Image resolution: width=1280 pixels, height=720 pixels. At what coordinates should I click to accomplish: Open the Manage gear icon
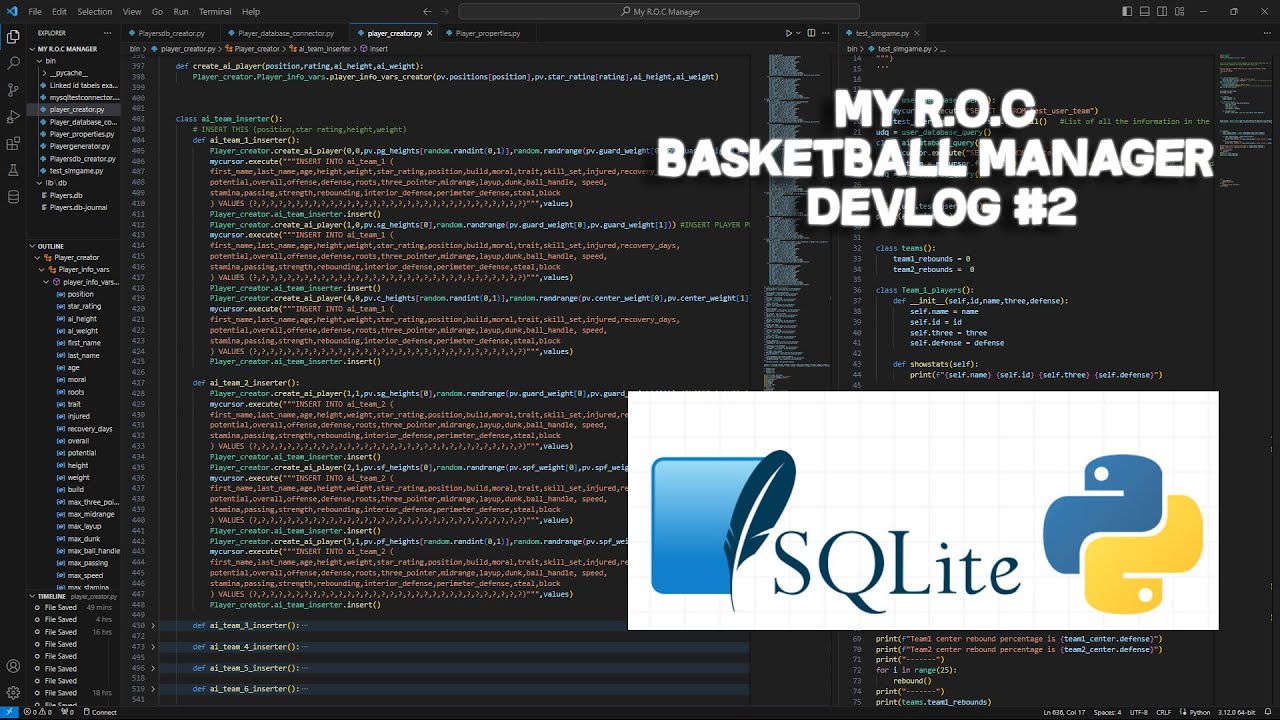[x=13, y=692]
